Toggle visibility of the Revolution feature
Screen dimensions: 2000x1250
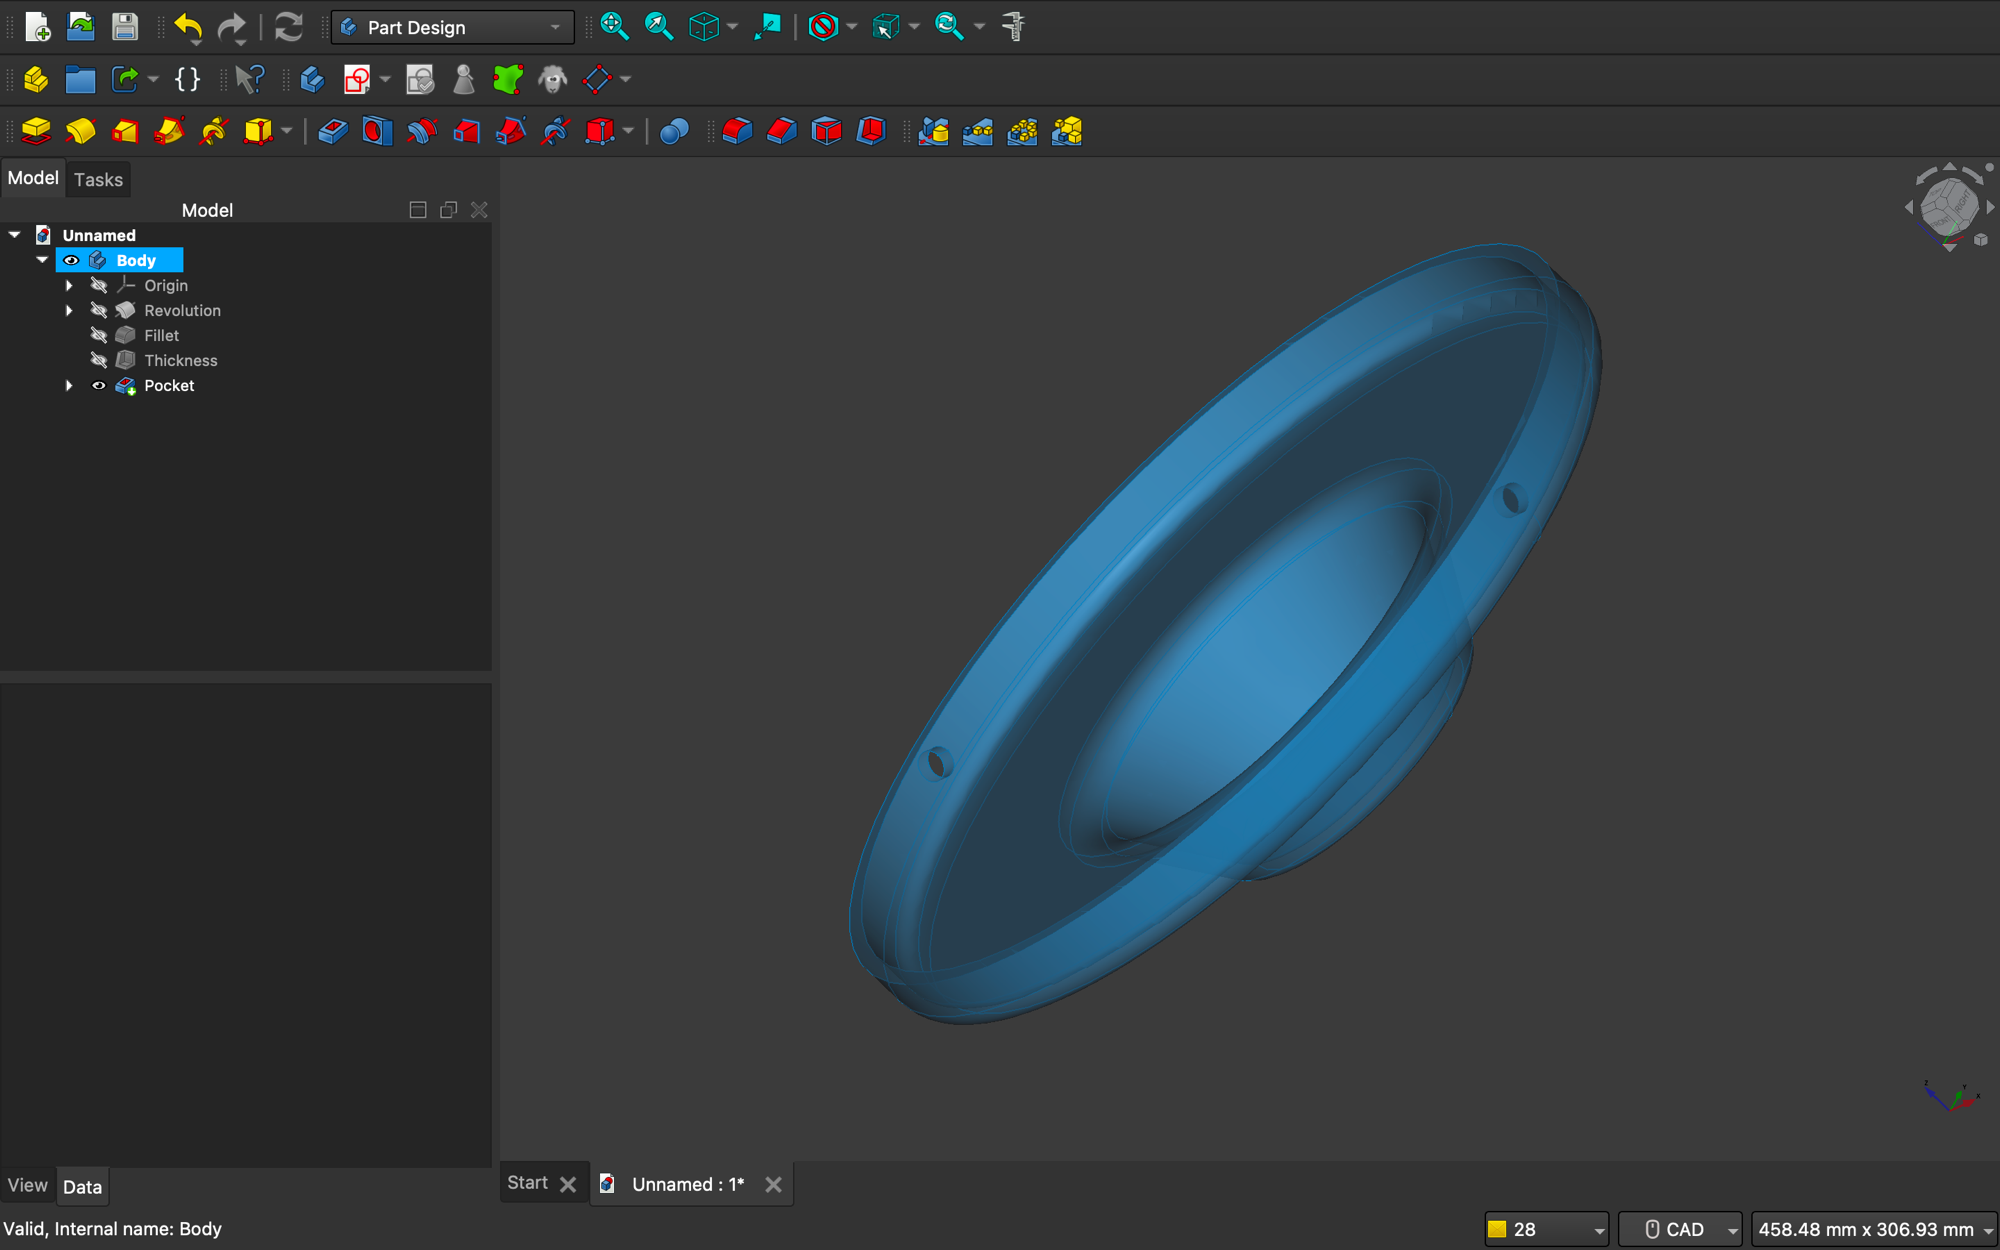[x=99, y=310]
